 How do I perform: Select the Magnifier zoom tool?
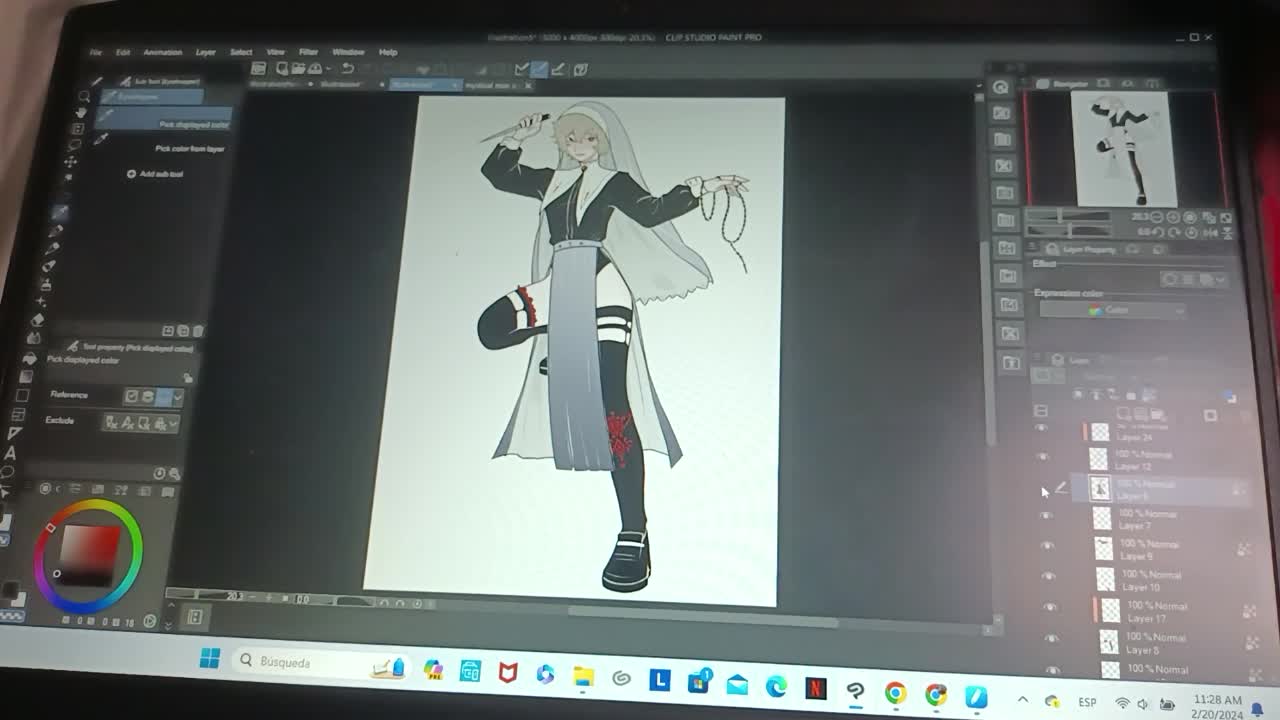tap(83, 96)
